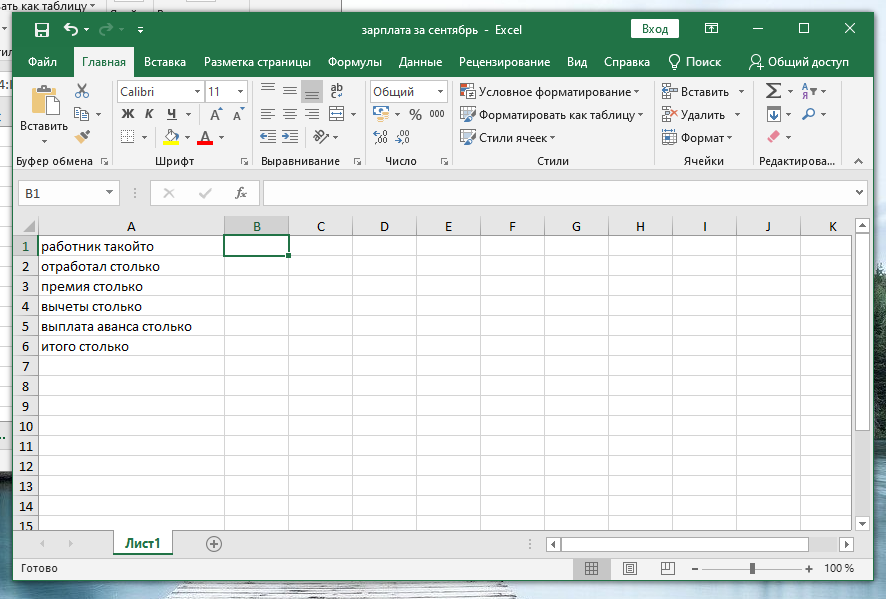Toggle underline Ч formatting
The width and height of the screenshot is (886, 599).
pyautogui.click(x=172, y=114)
